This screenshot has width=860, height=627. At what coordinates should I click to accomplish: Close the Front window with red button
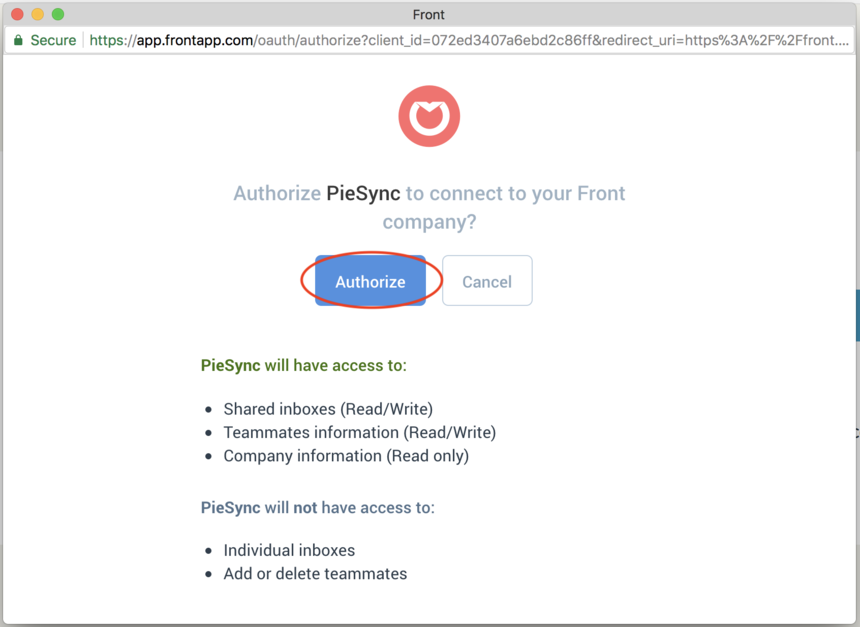pos(17,14)
